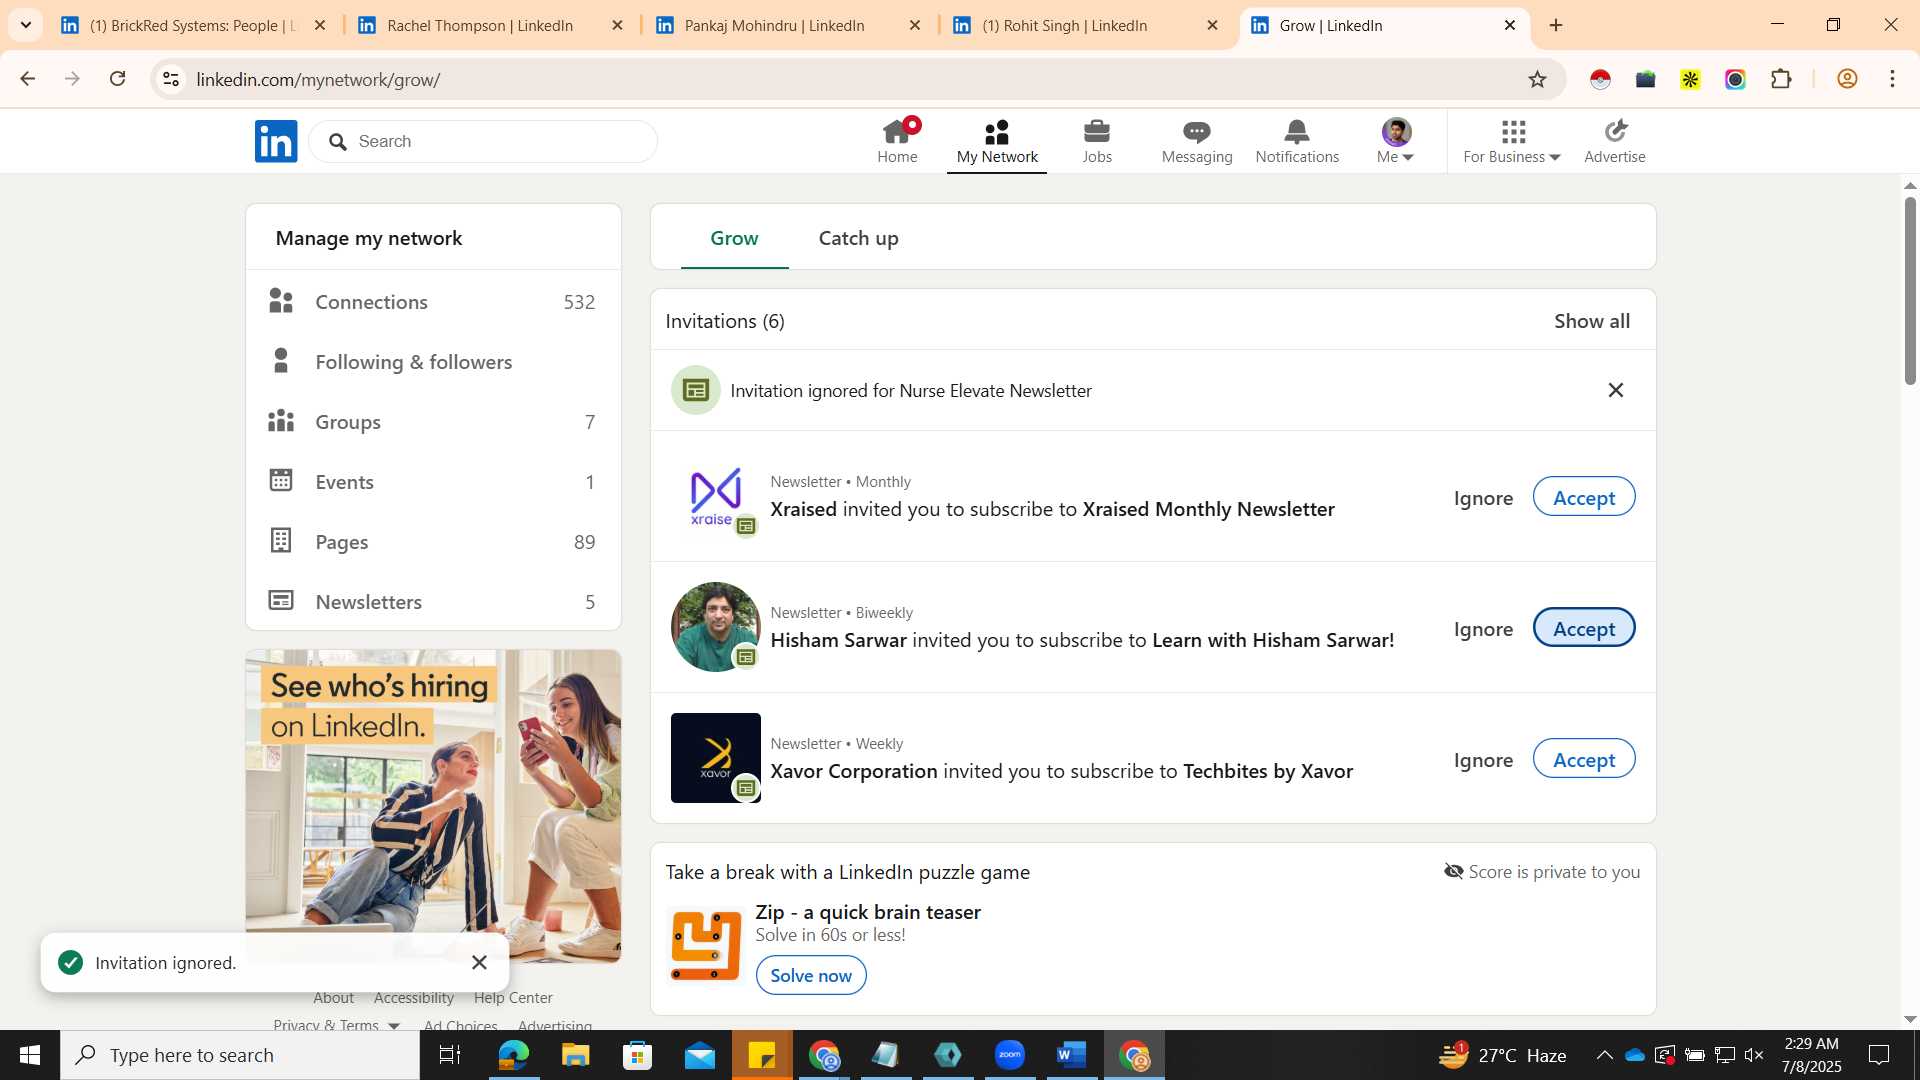Click the Xavor Corporation logo

[x=716, y=758]
